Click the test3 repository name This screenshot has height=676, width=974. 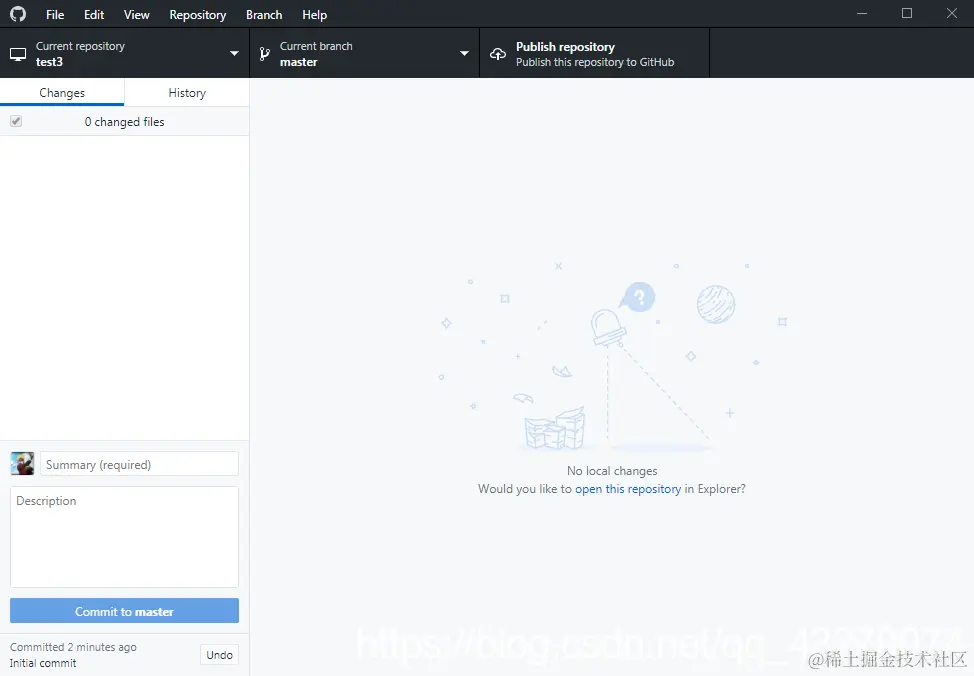click(49, 62)
